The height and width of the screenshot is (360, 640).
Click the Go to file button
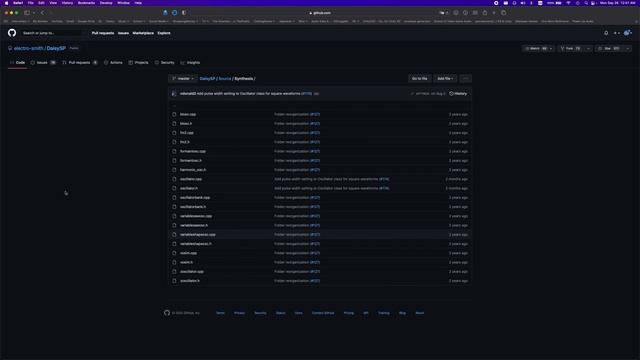click(419, 78)
